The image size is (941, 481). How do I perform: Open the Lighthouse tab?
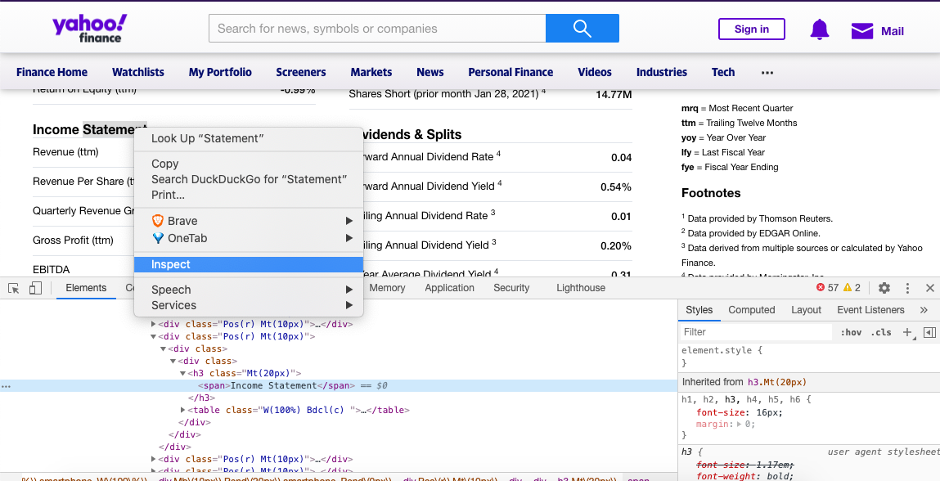[580, 288]
